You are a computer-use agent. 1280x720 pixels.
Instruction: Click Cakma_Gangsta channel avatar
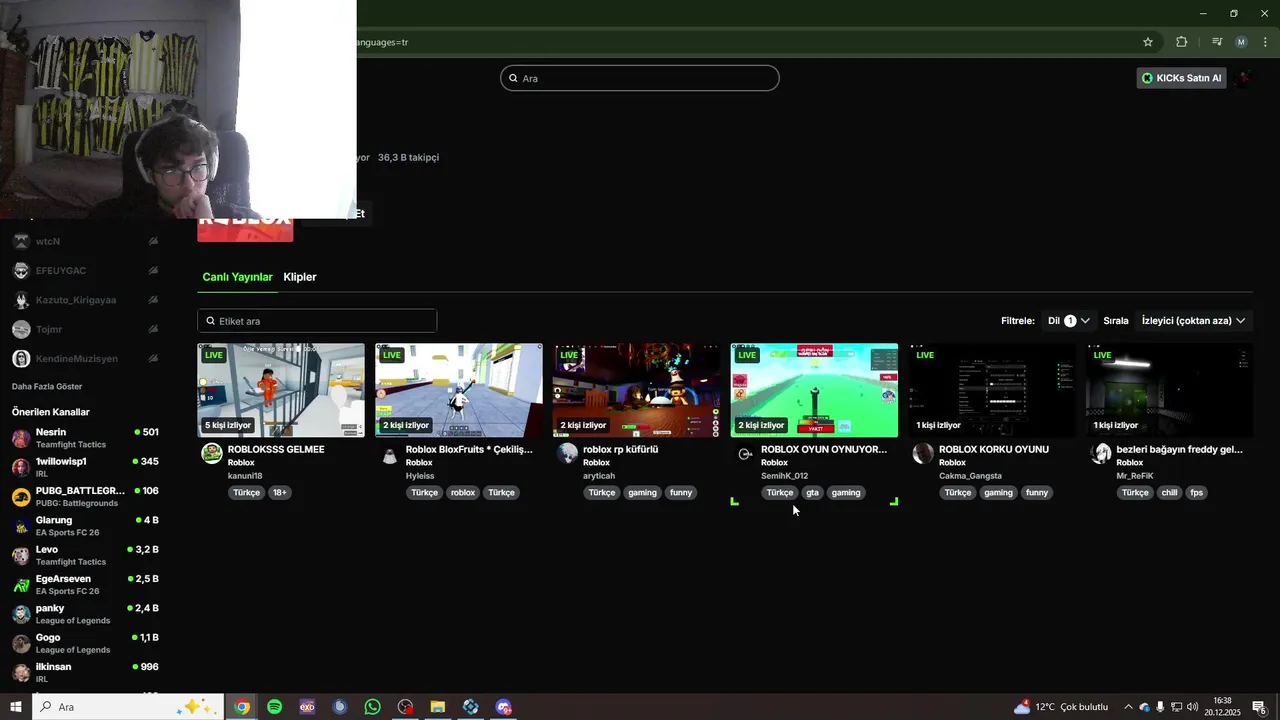tap(923, 454)
